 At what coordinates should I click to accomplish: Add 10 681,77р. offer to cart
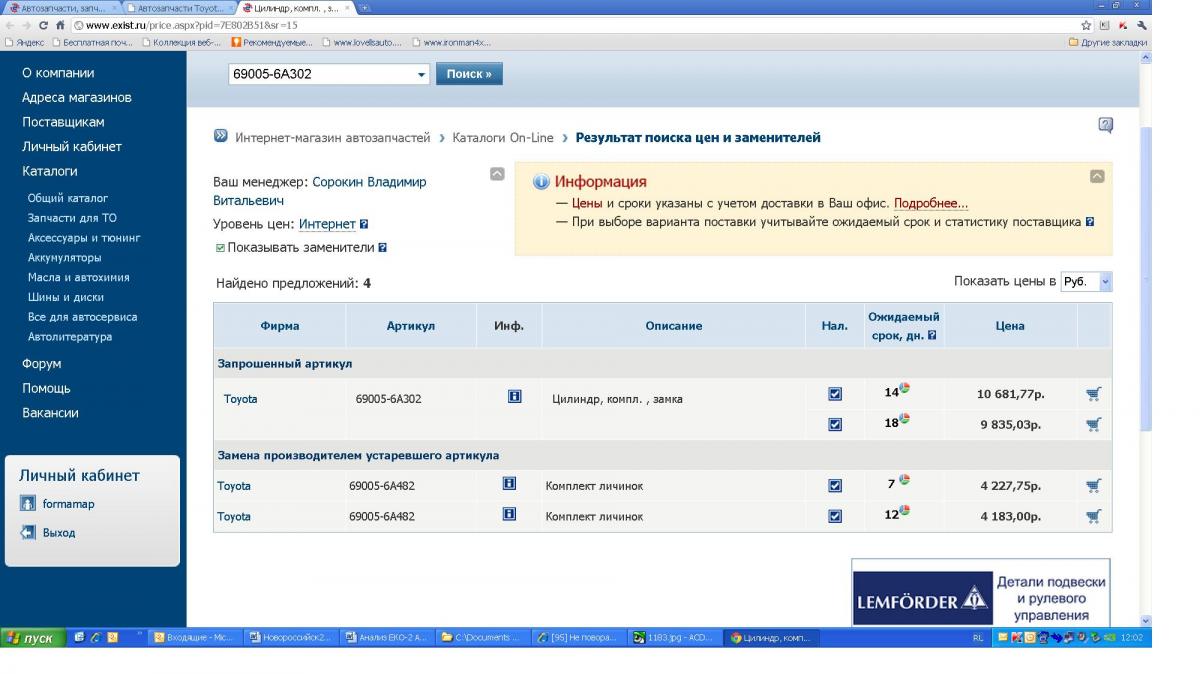1093,394
